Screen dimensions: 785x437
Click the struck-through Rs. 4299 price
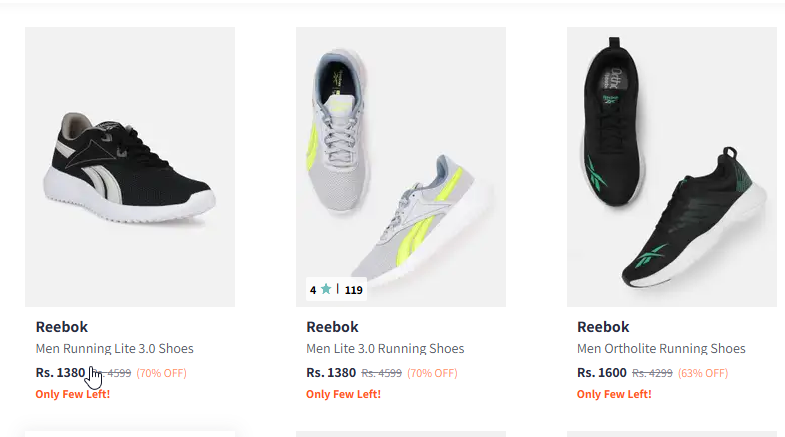(x=652, y=373)
